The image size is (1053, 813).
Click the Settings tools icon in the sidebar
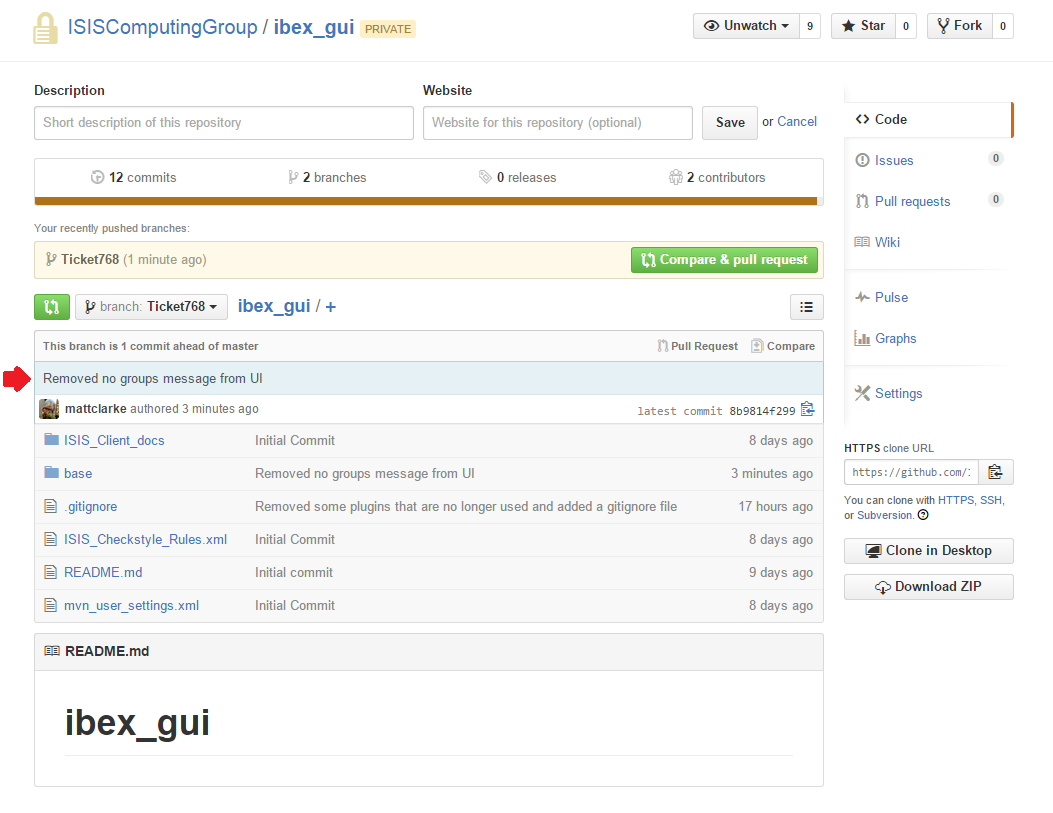(862, 393)
